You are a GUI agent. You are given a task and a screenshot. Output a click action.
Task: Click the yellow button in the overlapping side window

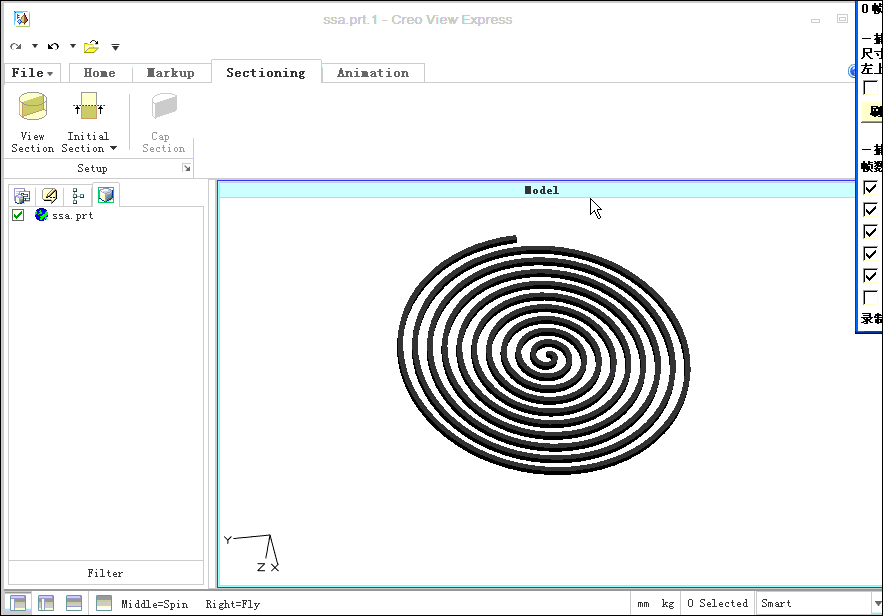[872, 111]
